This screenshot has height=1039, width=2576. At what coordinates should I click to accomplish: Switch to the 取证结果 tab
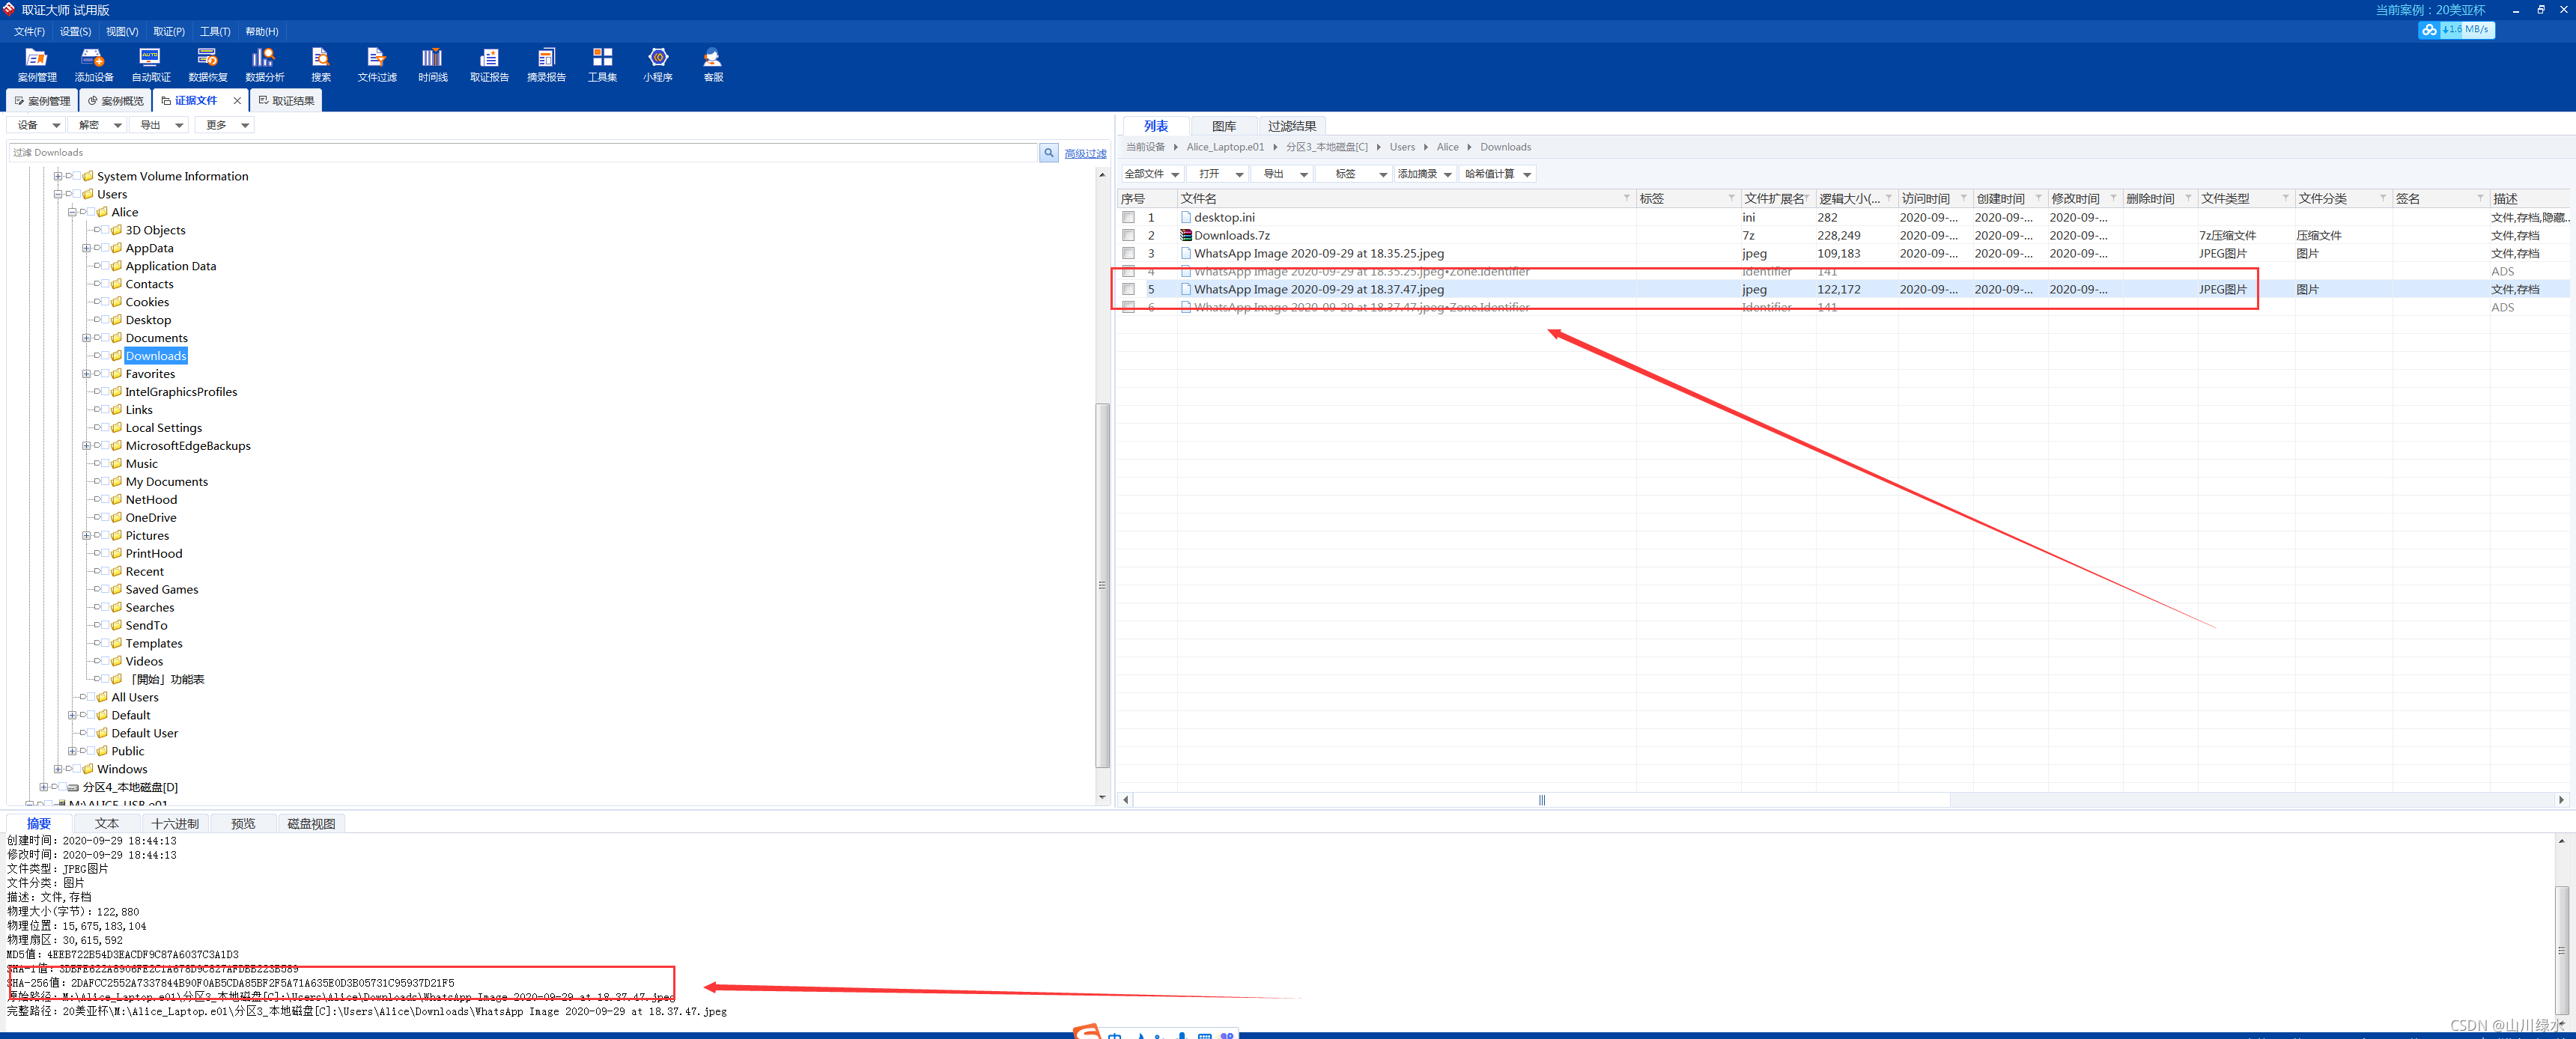pos(286,101)
